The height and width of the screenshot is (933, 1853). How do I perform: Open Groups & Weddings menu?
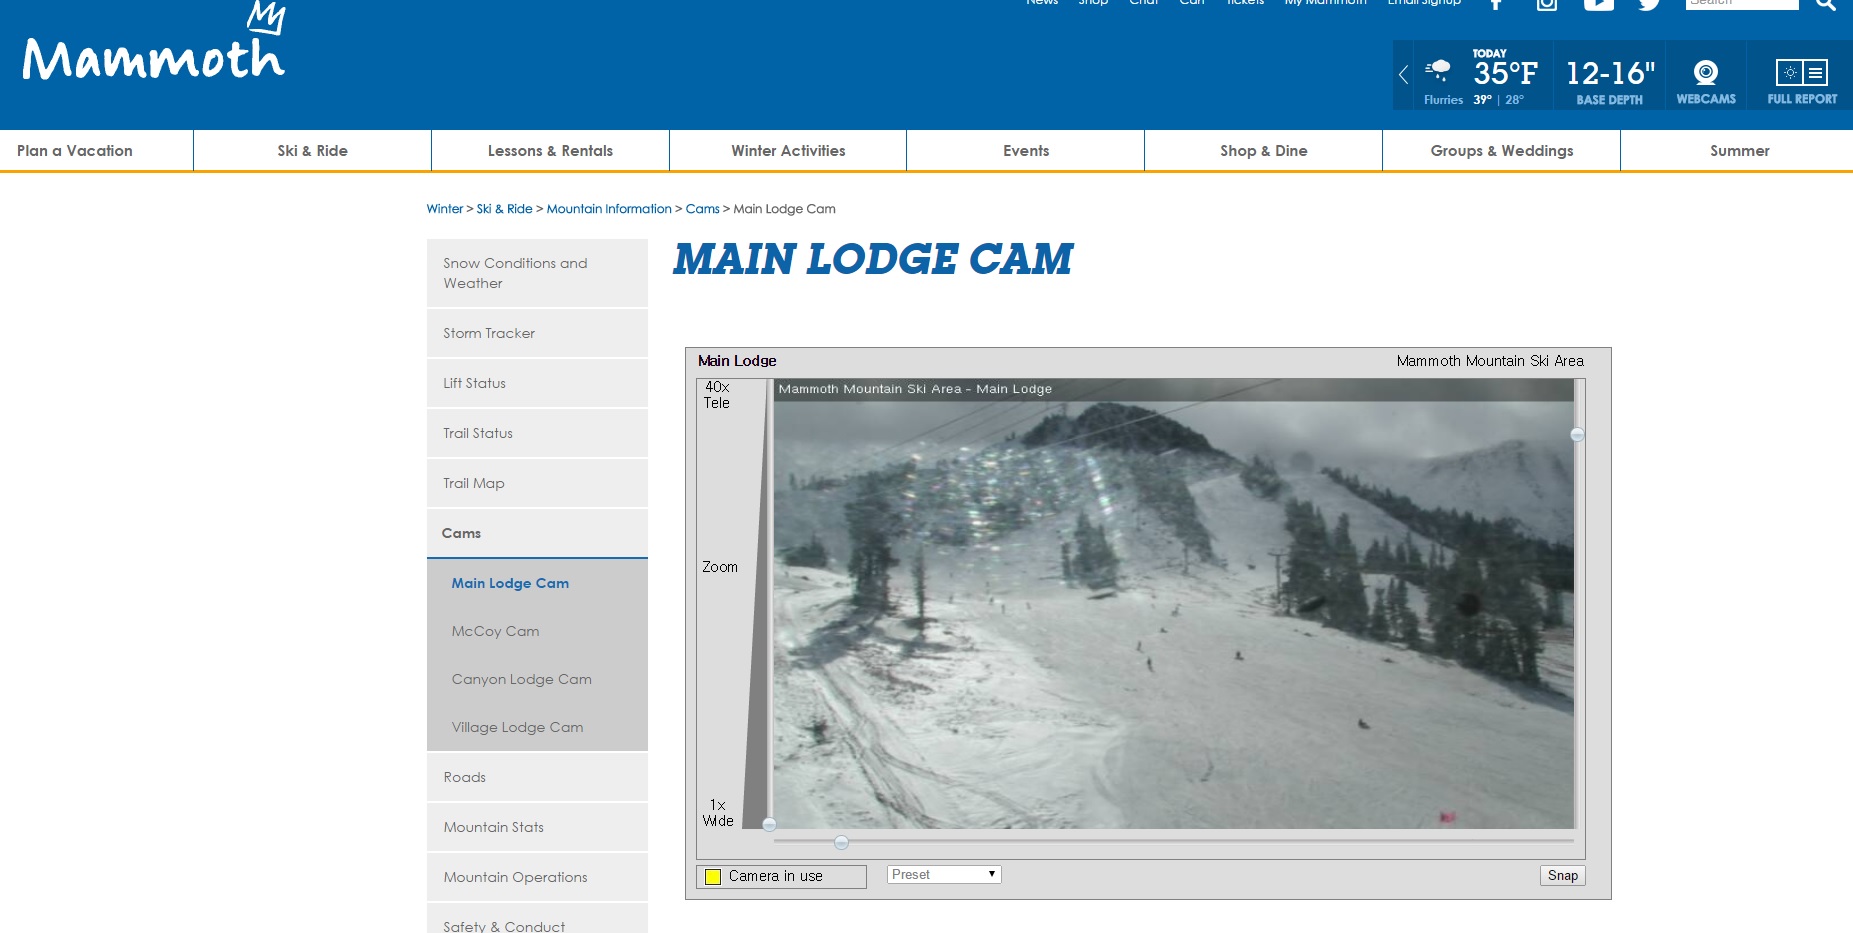(1502, 151)
